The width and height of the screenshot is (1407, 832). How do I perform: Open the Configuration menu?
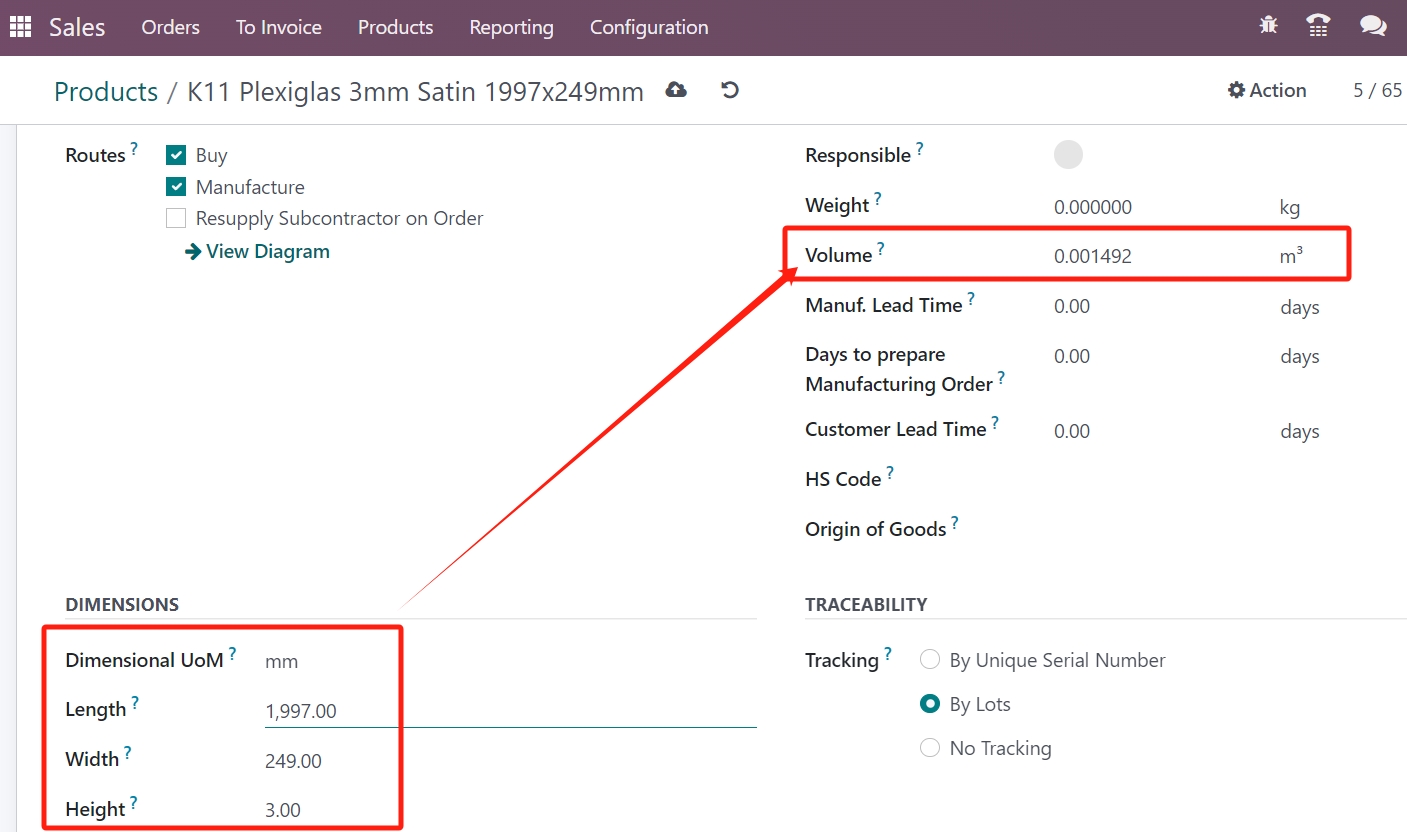tap(649, 27)
